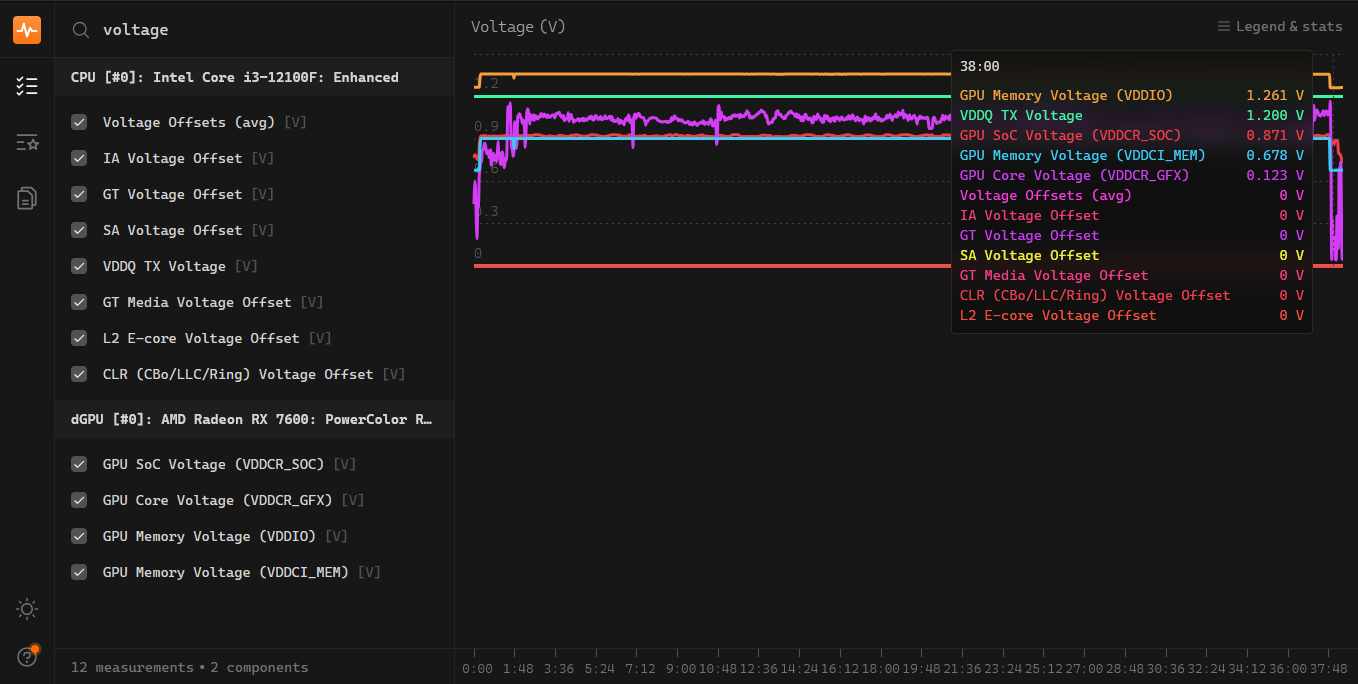
Task: Click the 2 components status text
Action: [259, 667]
